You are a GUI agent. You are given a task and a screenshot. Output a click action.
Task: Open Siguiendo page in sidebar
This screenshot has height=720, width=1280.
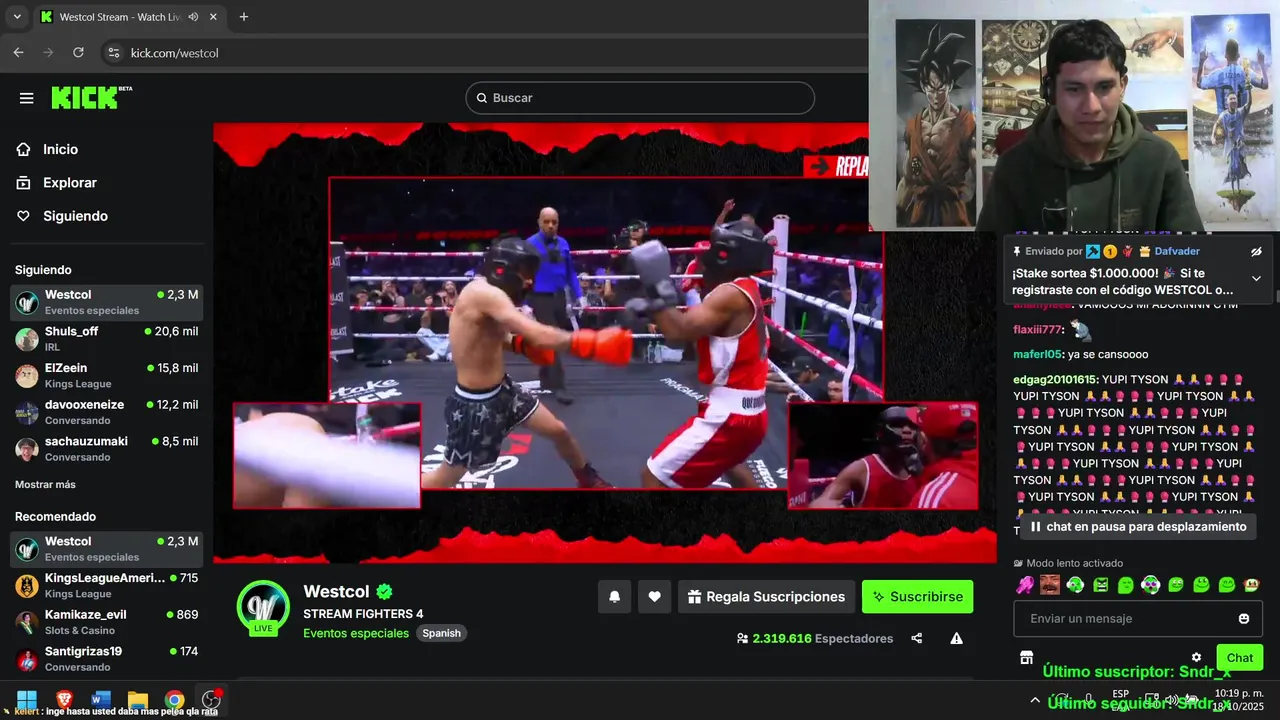pos(62,216)
